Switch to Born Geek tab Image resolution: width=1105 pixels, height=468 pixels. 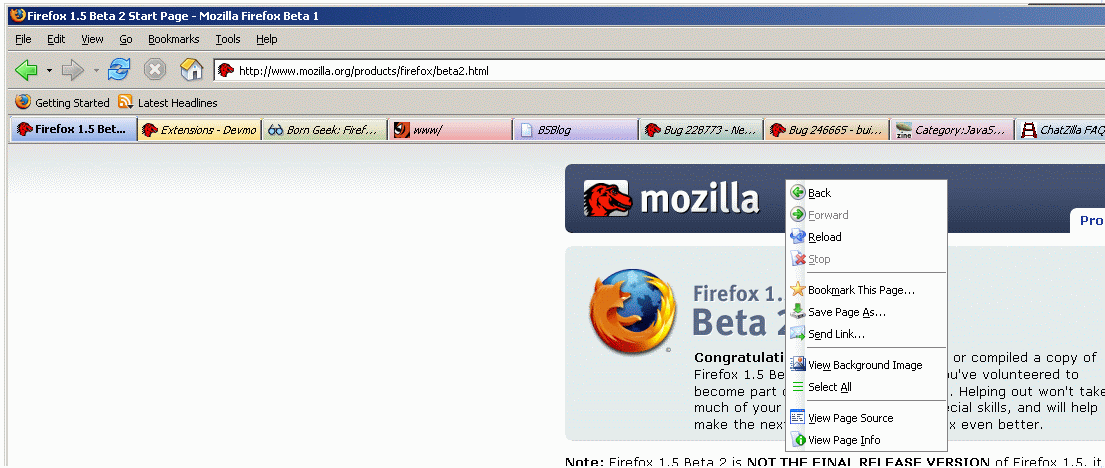(x=325, y=130)
